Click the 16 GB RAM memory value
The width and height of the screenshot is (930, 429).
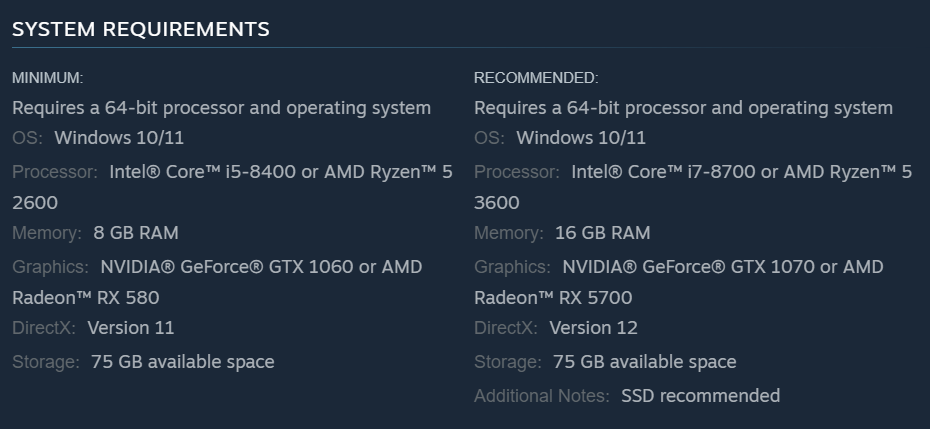coord(603,233)
